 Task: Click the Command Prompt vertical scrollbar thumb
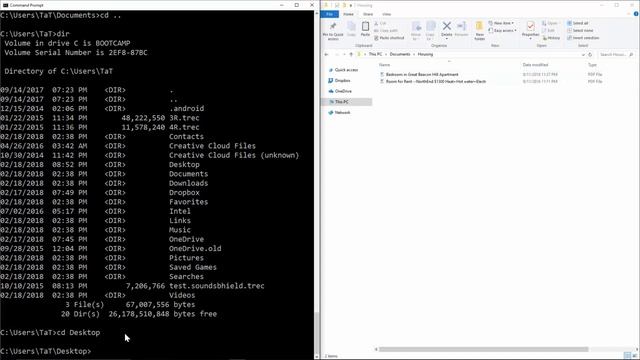(x=316, y=333)
